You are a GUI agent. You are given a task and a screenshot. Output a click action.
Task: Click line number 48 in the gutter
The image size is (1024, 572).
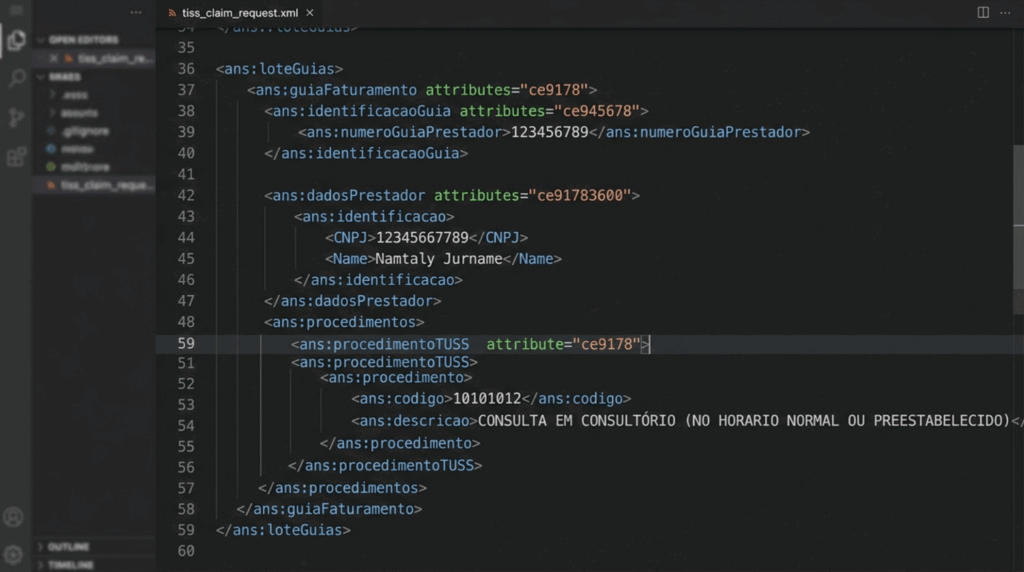(x=186, y=323)
